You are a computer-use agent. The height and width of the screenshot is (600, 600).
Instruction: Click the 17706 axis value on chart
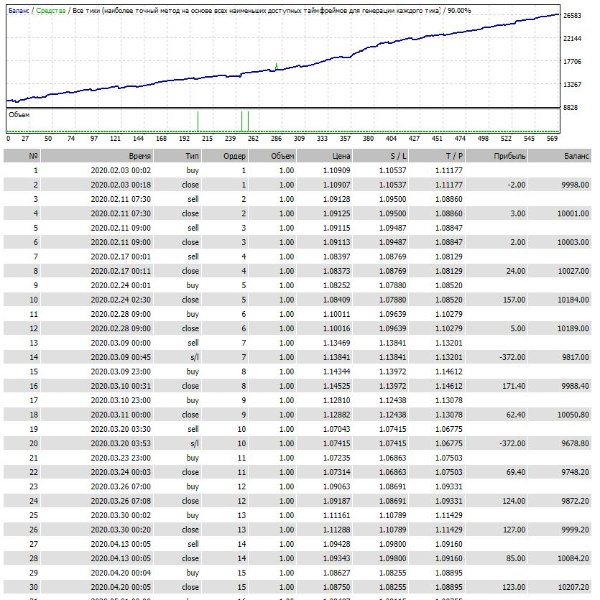572,61
